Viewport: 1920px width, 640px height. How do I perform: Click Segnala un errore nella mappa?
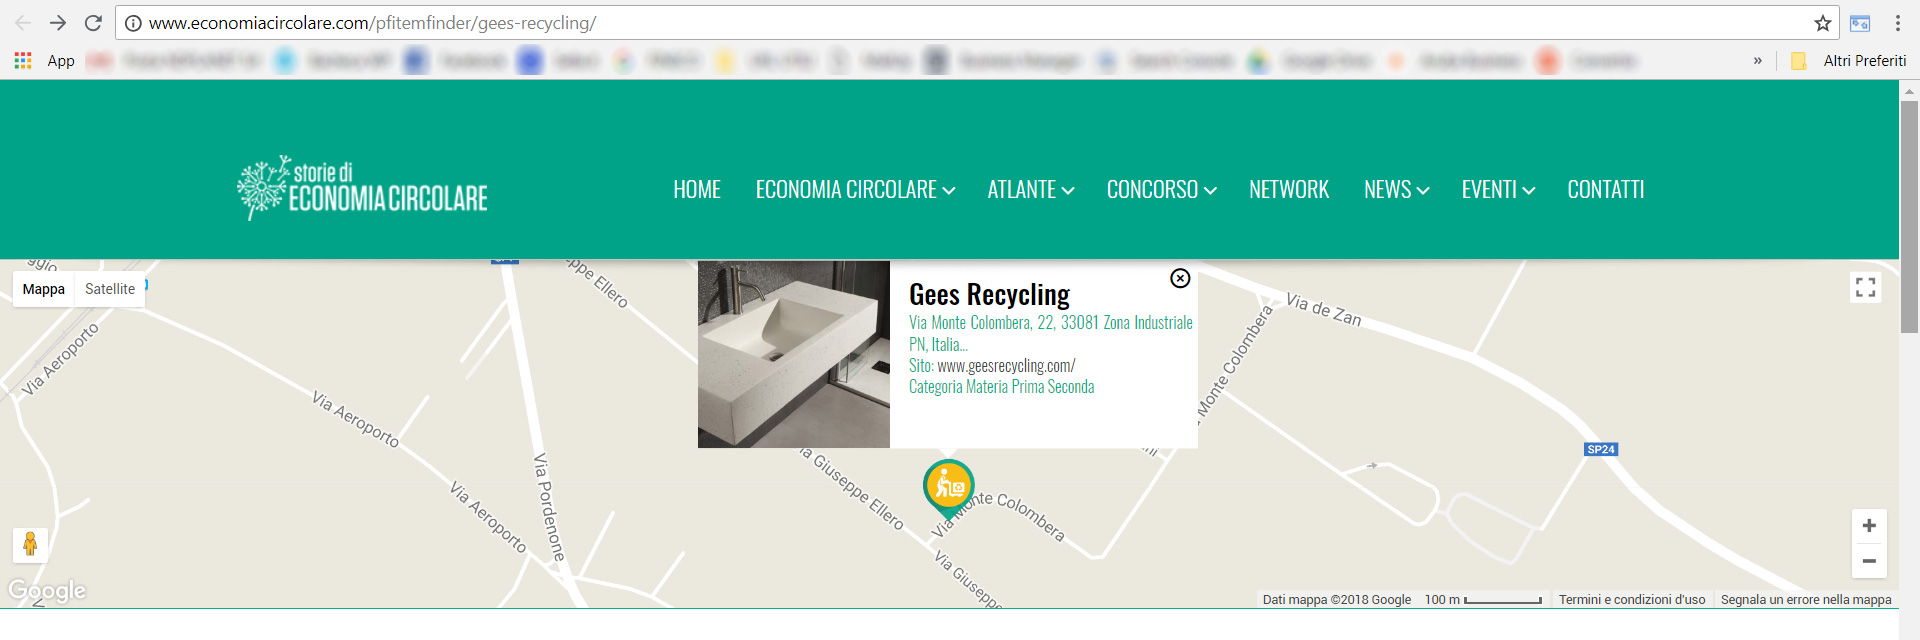coord(1806,600)
